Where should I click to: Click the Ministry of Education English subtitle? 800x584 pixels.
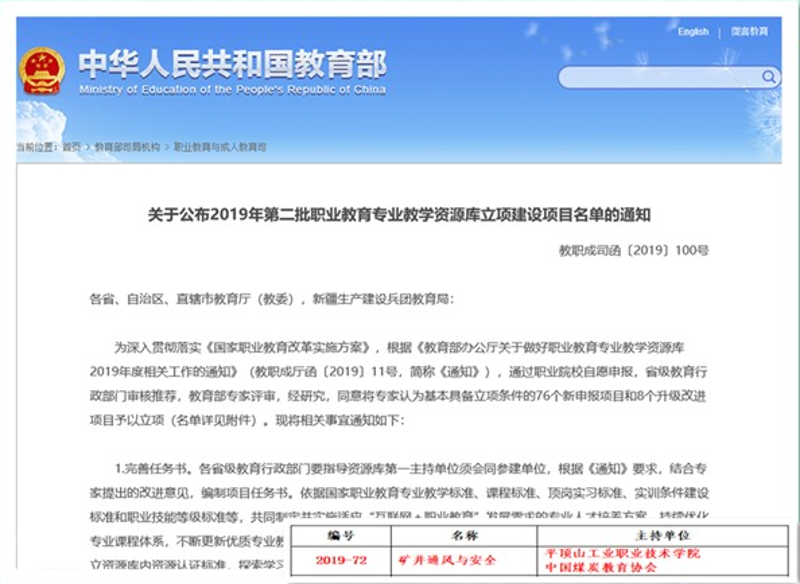tap(233, 90)
